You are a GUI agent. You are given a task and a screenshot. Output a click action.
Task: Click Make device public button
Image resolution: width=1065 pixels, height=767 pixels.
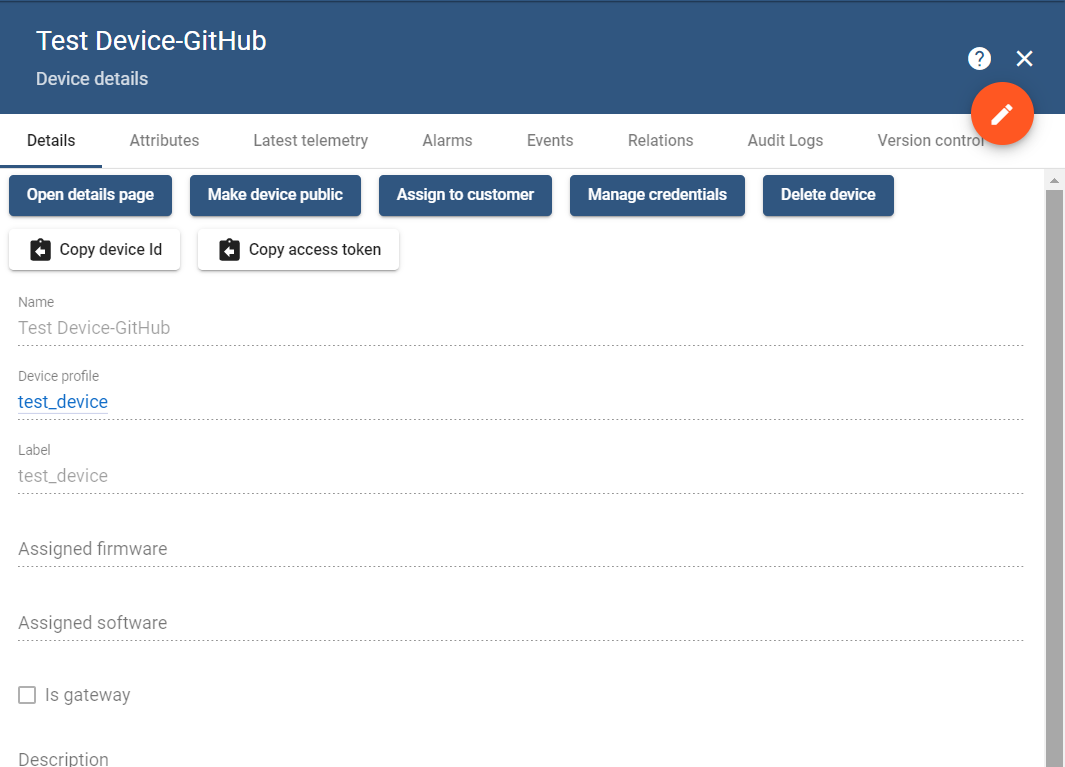(275, 195)
